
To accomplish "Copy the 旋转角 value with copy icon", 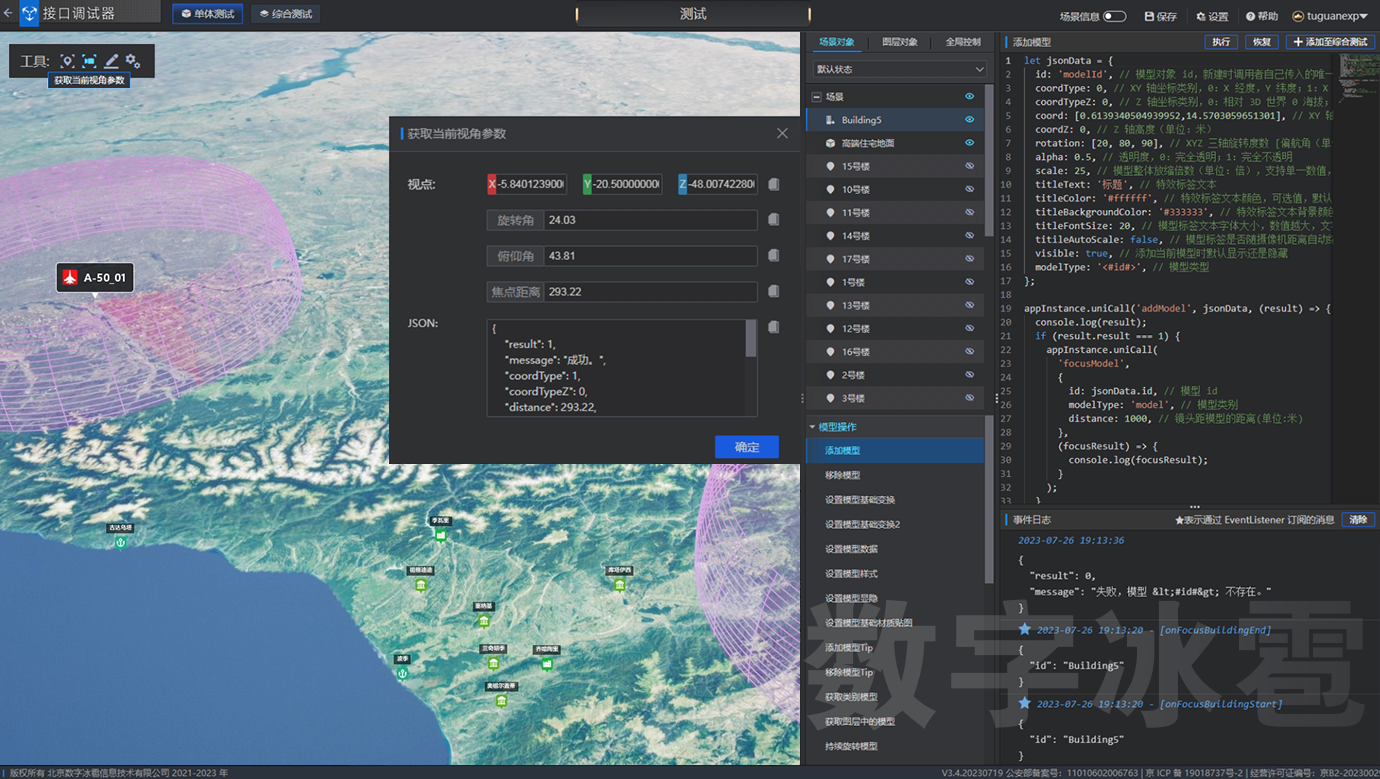I will pos(773,220).
